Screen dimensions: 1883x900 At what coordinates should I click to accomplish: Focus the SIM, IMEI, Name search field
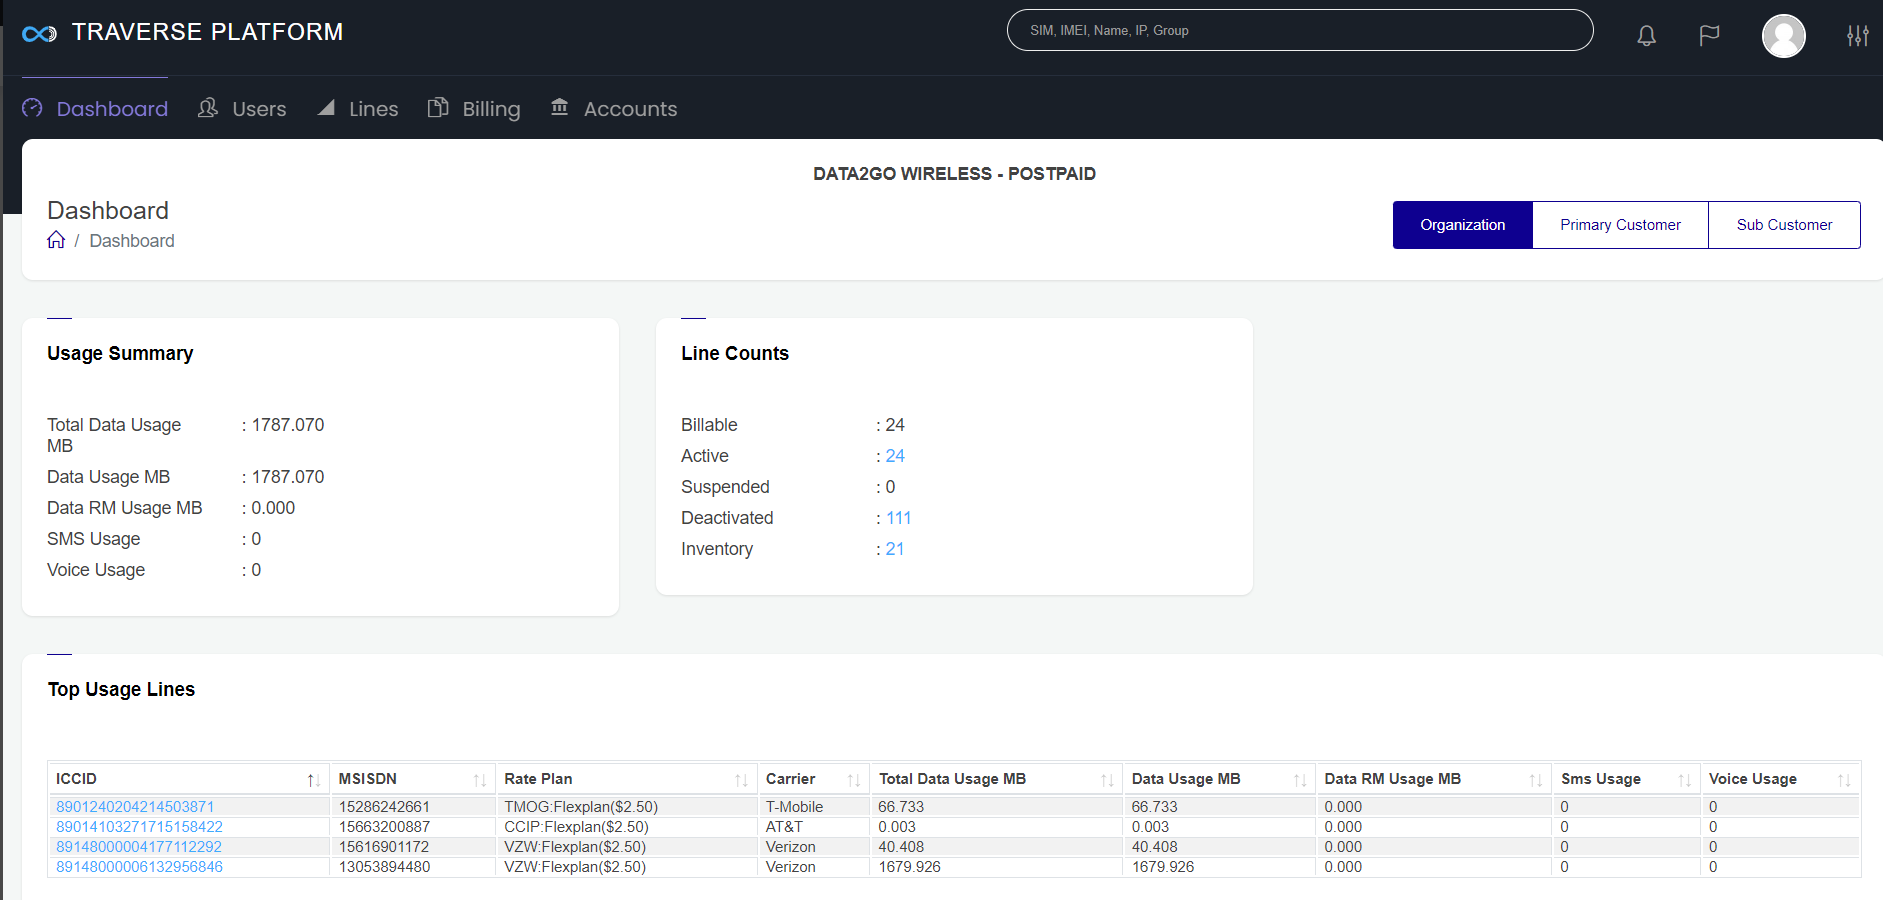pos(1299,31)
